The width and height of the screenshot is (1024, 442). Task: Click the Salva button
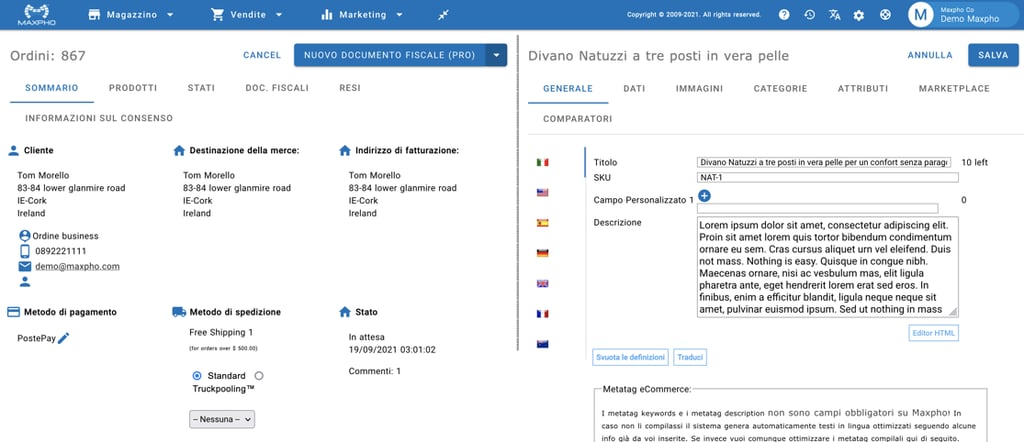click(x=993, y=55)
